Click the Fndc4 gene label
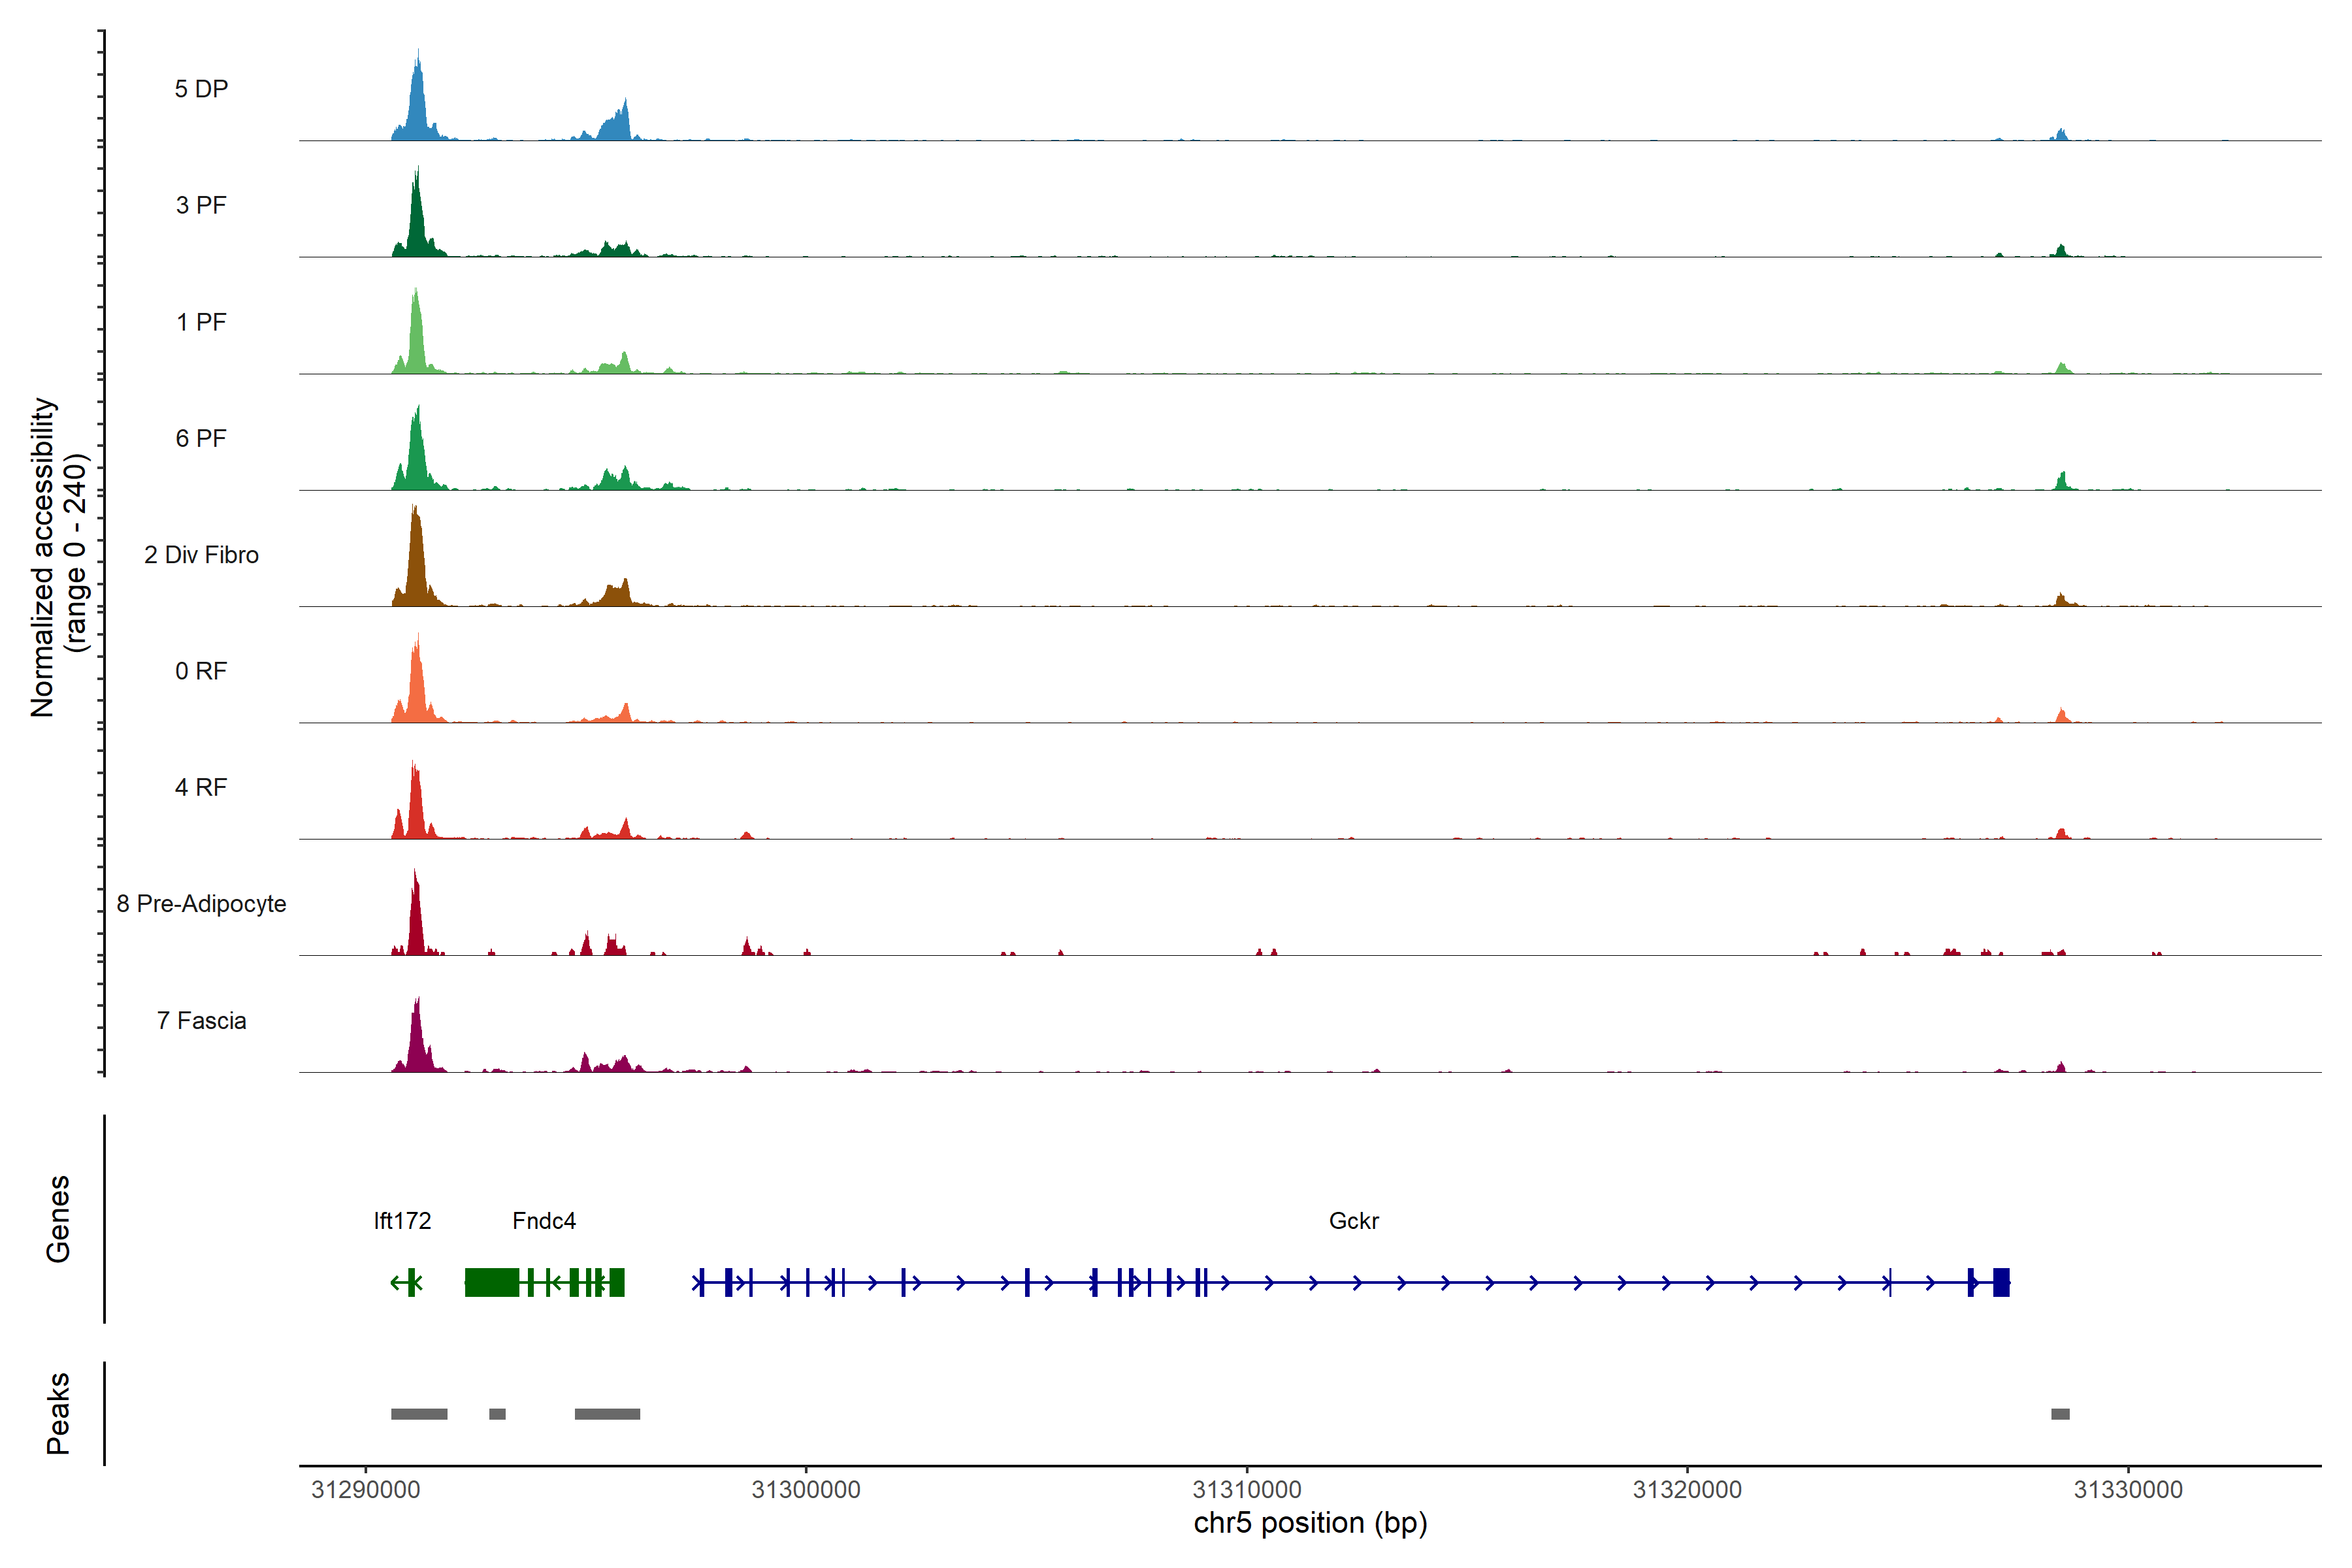 click(544, 1221)
